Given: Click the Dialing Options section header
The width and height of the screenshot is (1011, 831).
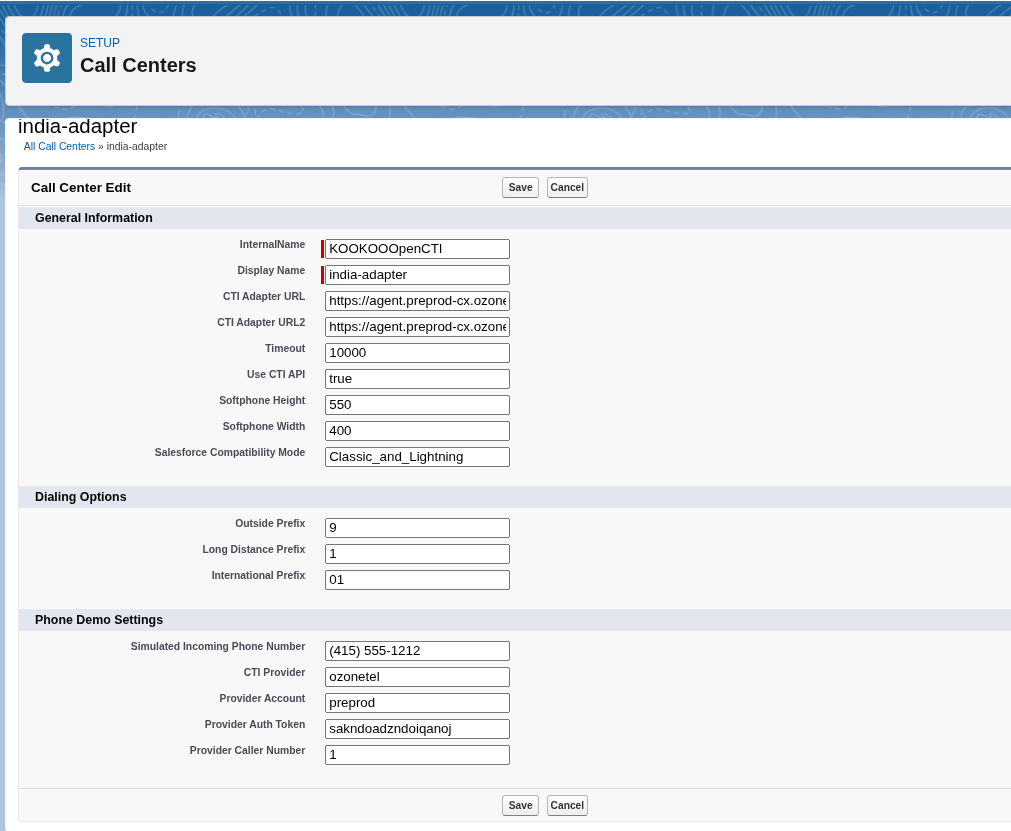Looking at the screenshot, I should click(x=81, y=497).
